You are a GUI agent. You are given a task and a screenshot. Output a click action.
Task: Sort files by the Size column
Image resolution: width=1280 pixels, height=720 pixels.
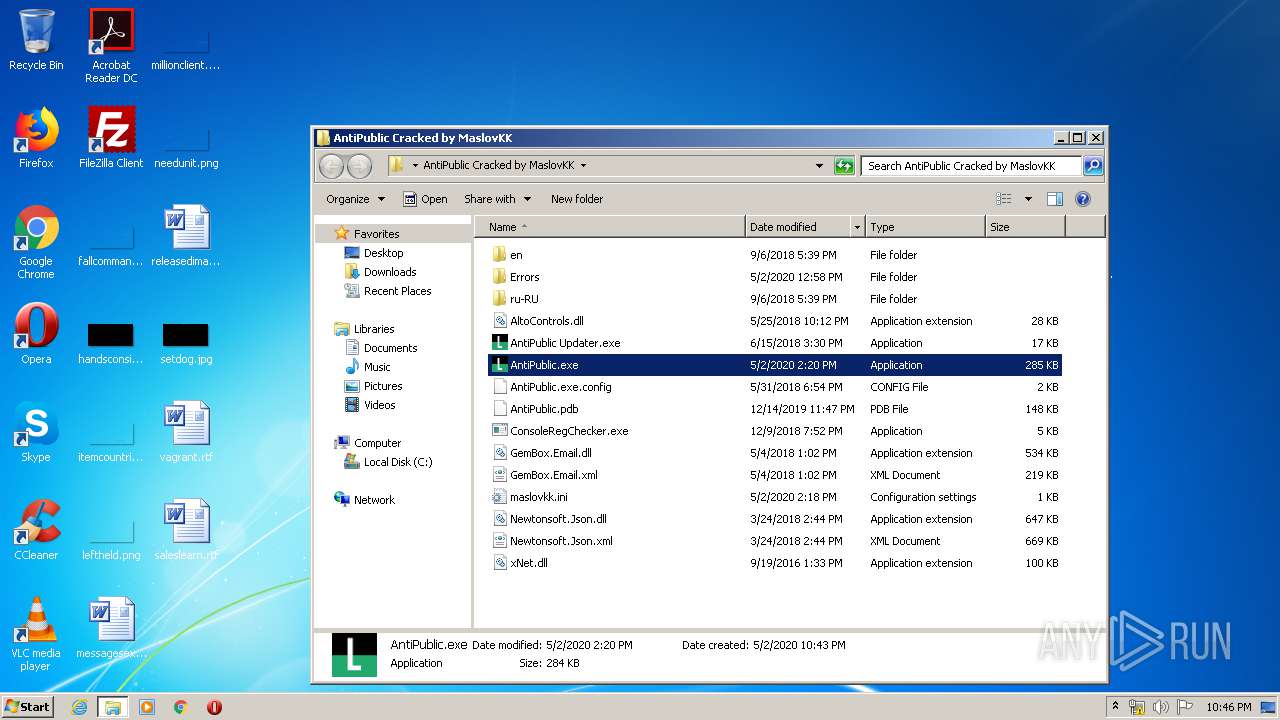1025,227
